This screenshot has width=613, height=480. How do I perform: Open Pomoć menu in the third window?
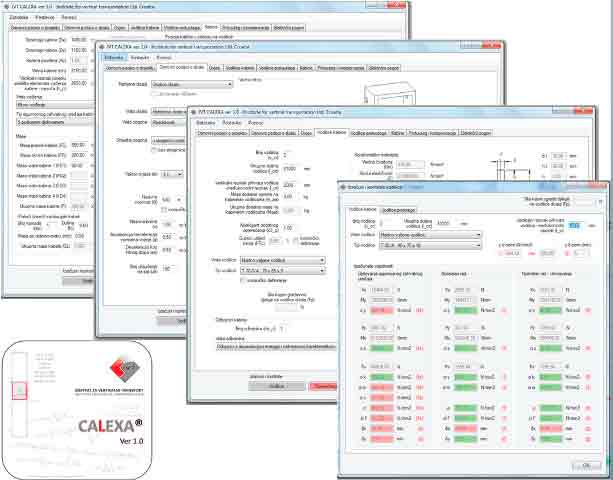[256, 123]
